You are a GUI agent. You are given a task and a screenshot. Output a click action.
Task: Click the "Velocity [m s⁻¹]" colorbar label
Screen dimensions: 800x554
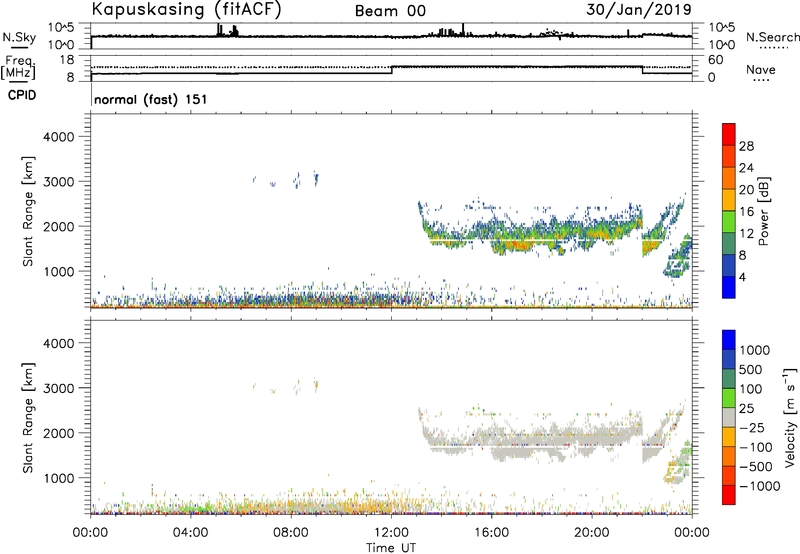coord(790,417)
